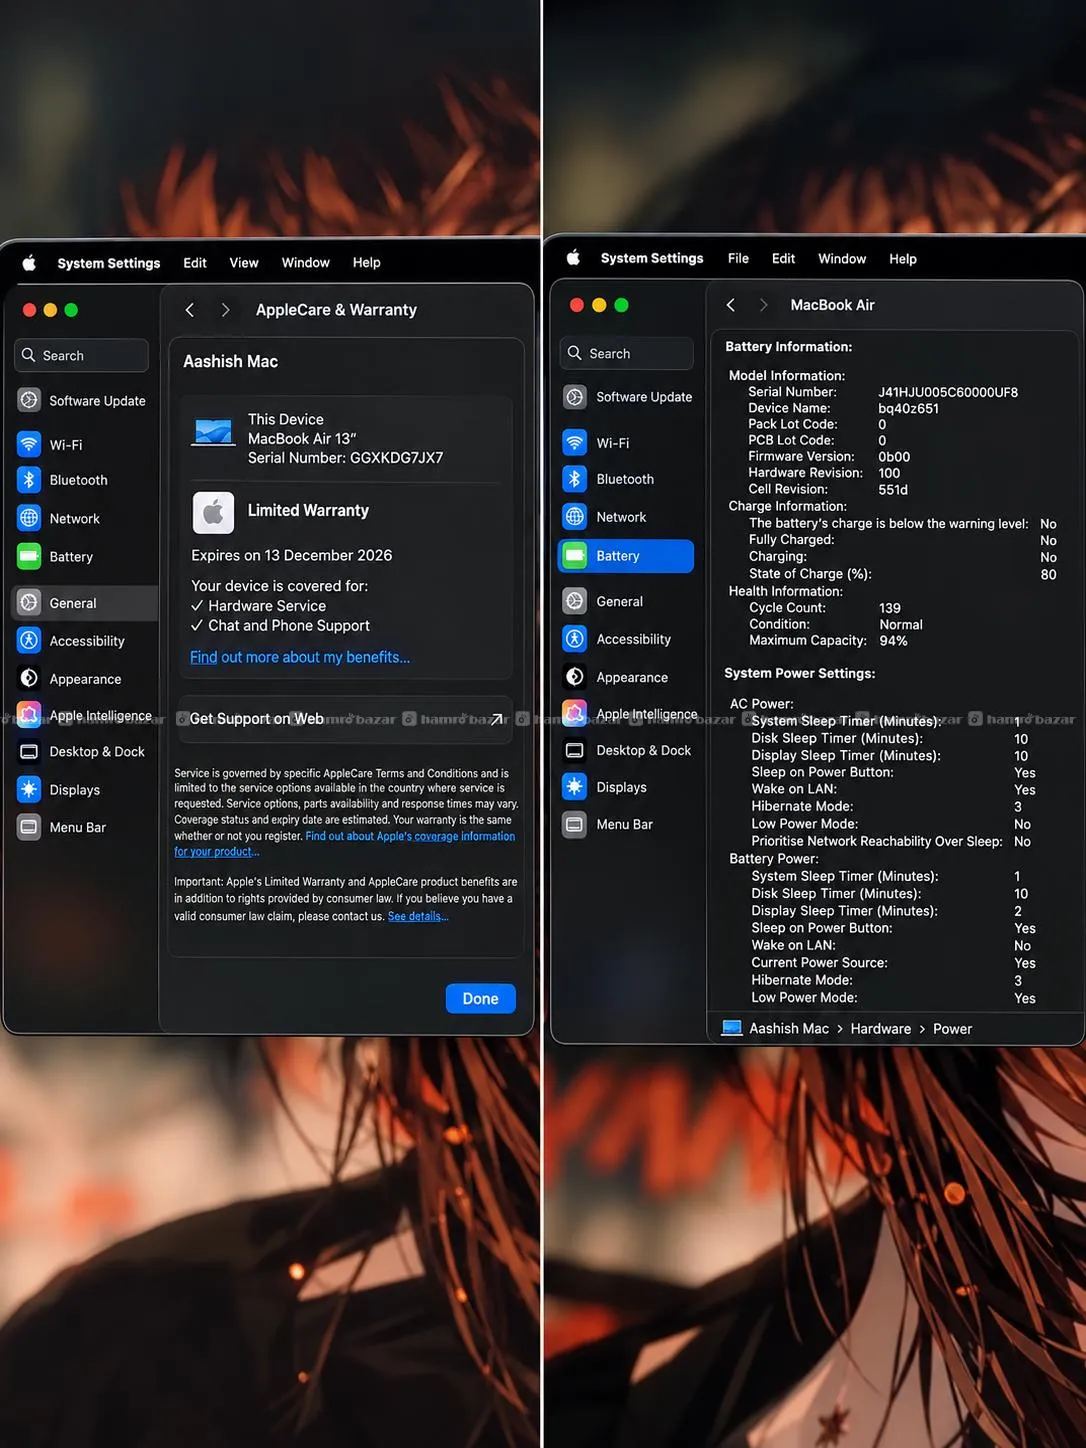Open Menu Bar icon in left window
The image size is (1086, 1448).
[29, 827]
